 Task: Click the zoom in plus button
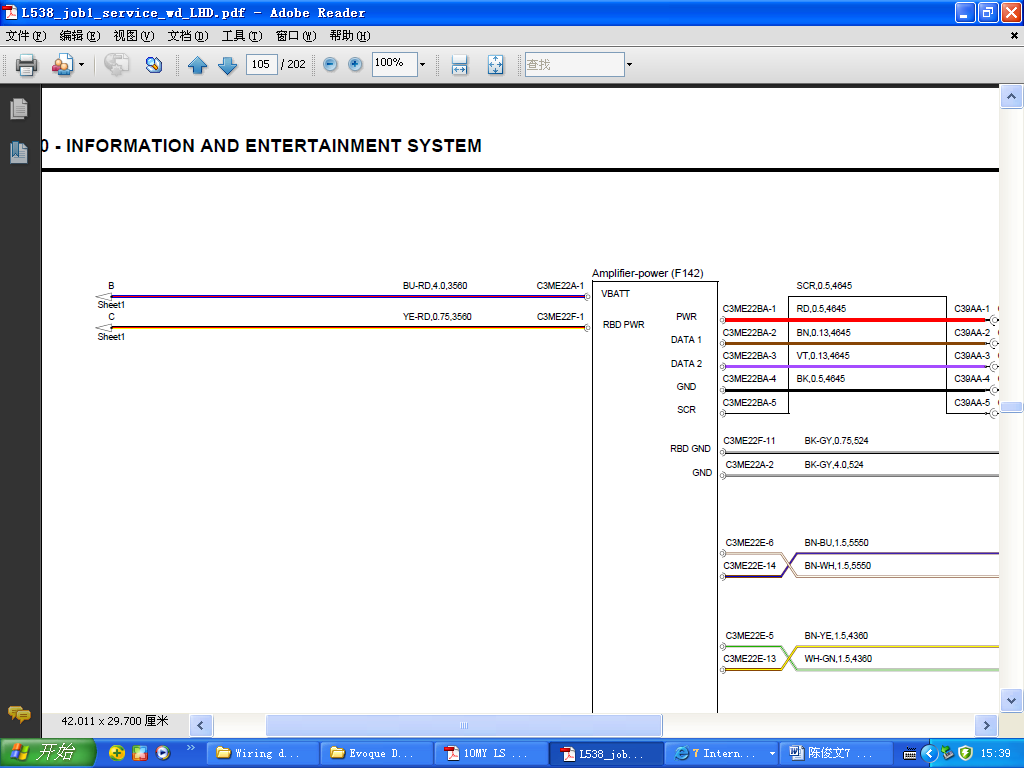pos(355,65)
